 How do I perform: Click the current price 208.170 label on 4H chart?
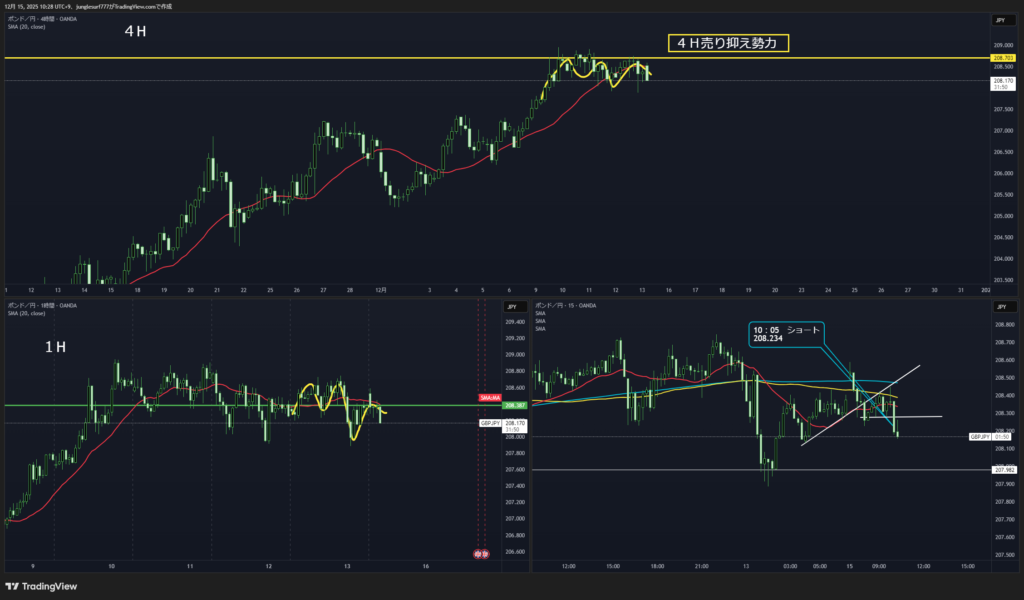[x=1001, y=80]
